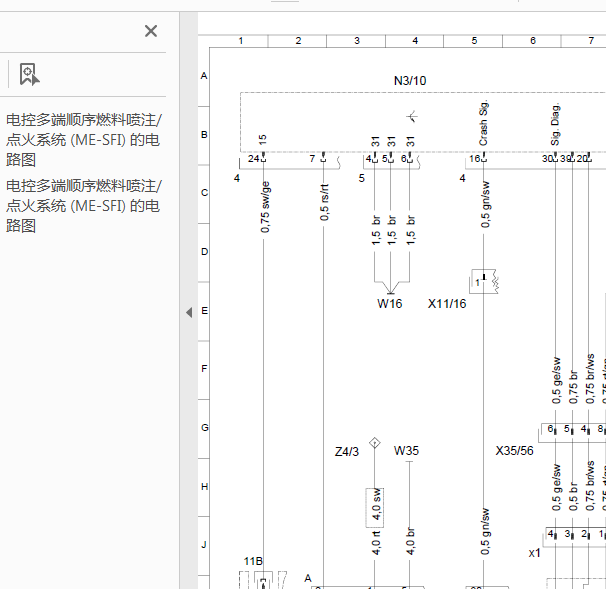606x589 pixels.
Task: Select the 0,75 sw/ge wire label
Action: 265,207
